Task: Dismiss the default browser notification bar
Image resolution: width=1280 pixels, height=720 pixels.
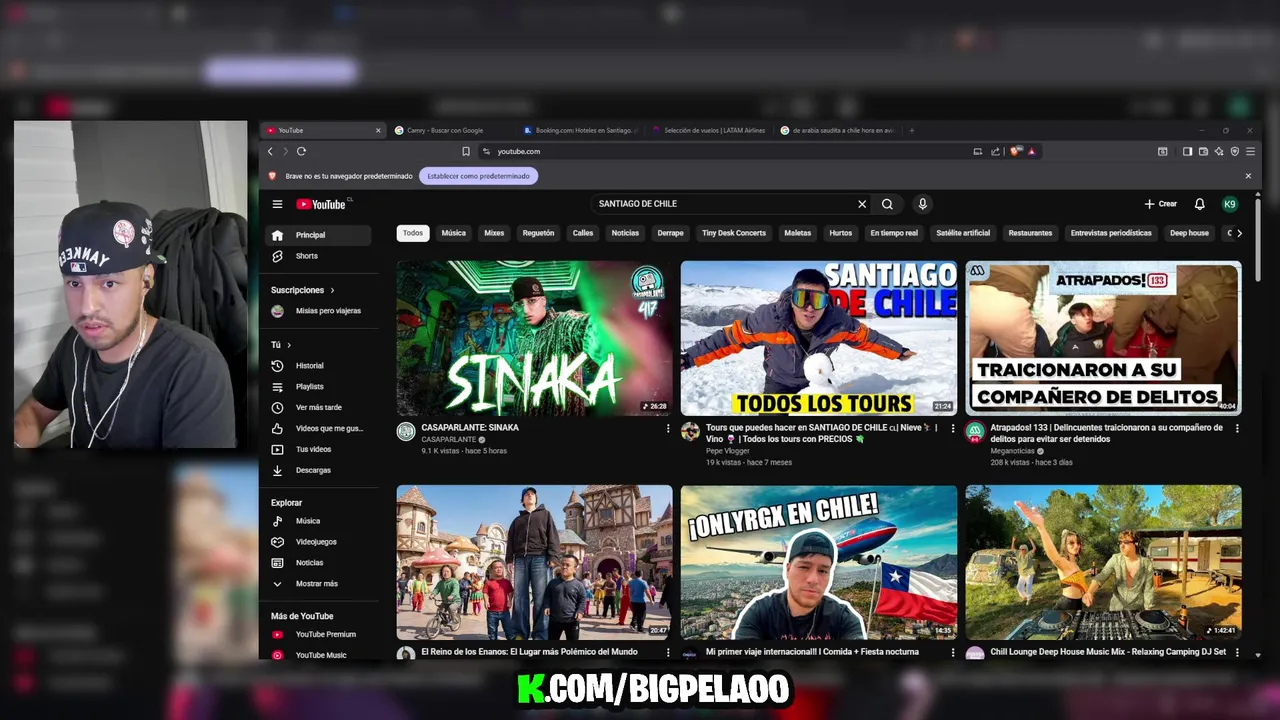Action: click(1248, 176)
